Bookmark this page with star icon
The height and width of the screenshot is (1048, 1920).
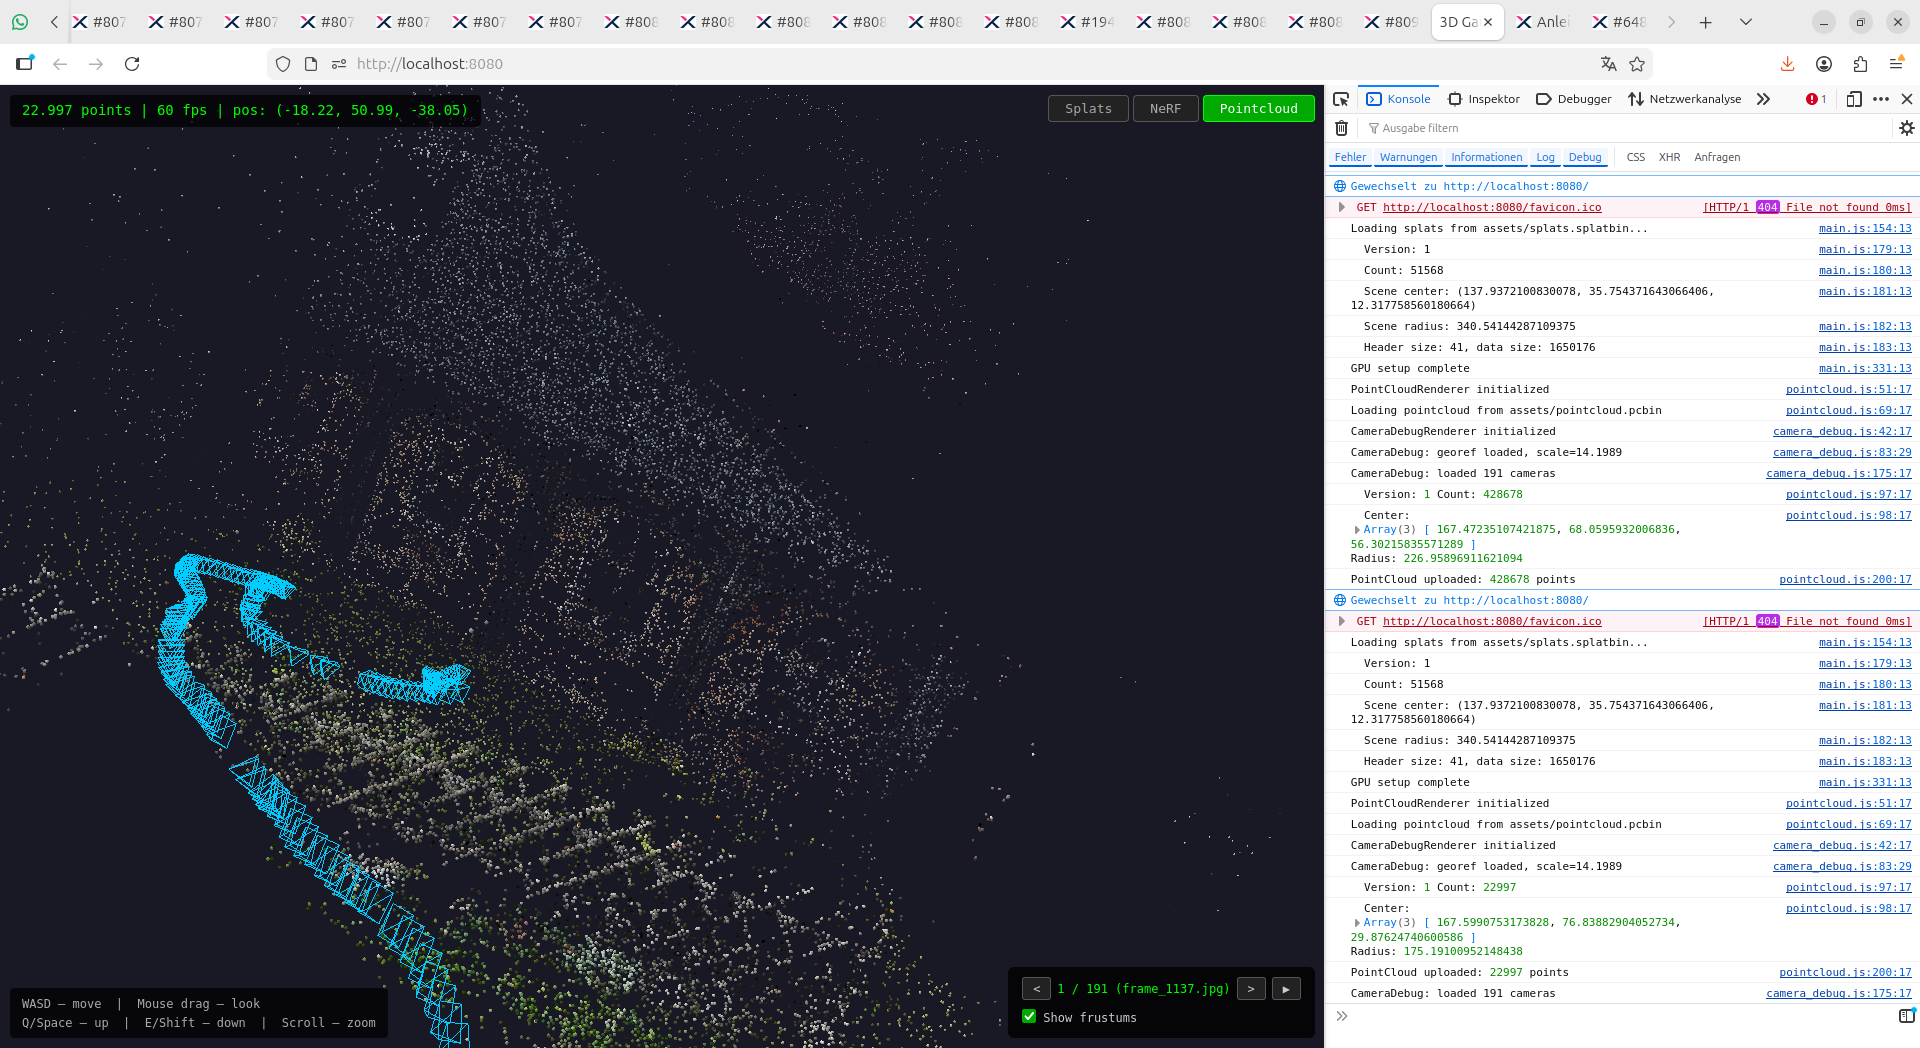click(1637, 64)
